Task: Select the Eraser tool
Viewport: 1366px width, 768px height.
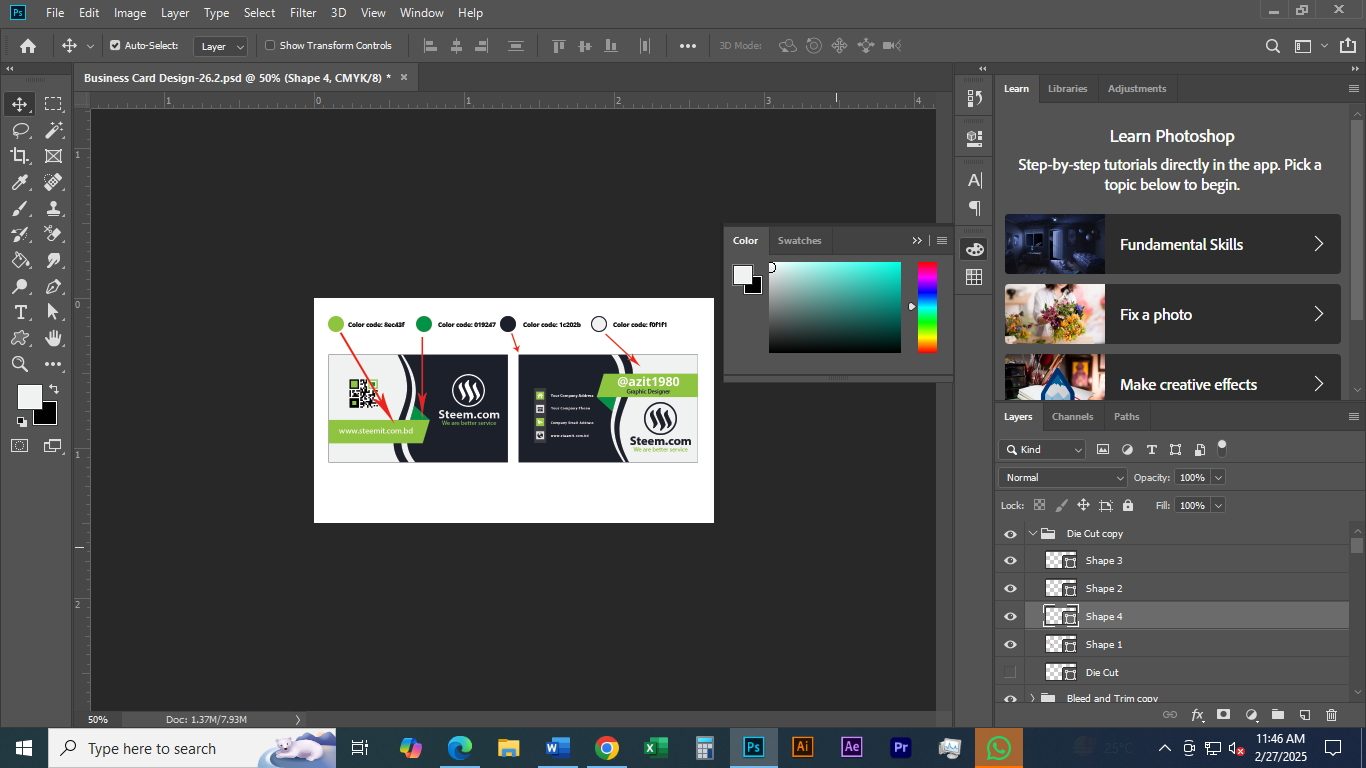Action: [53, 234]
